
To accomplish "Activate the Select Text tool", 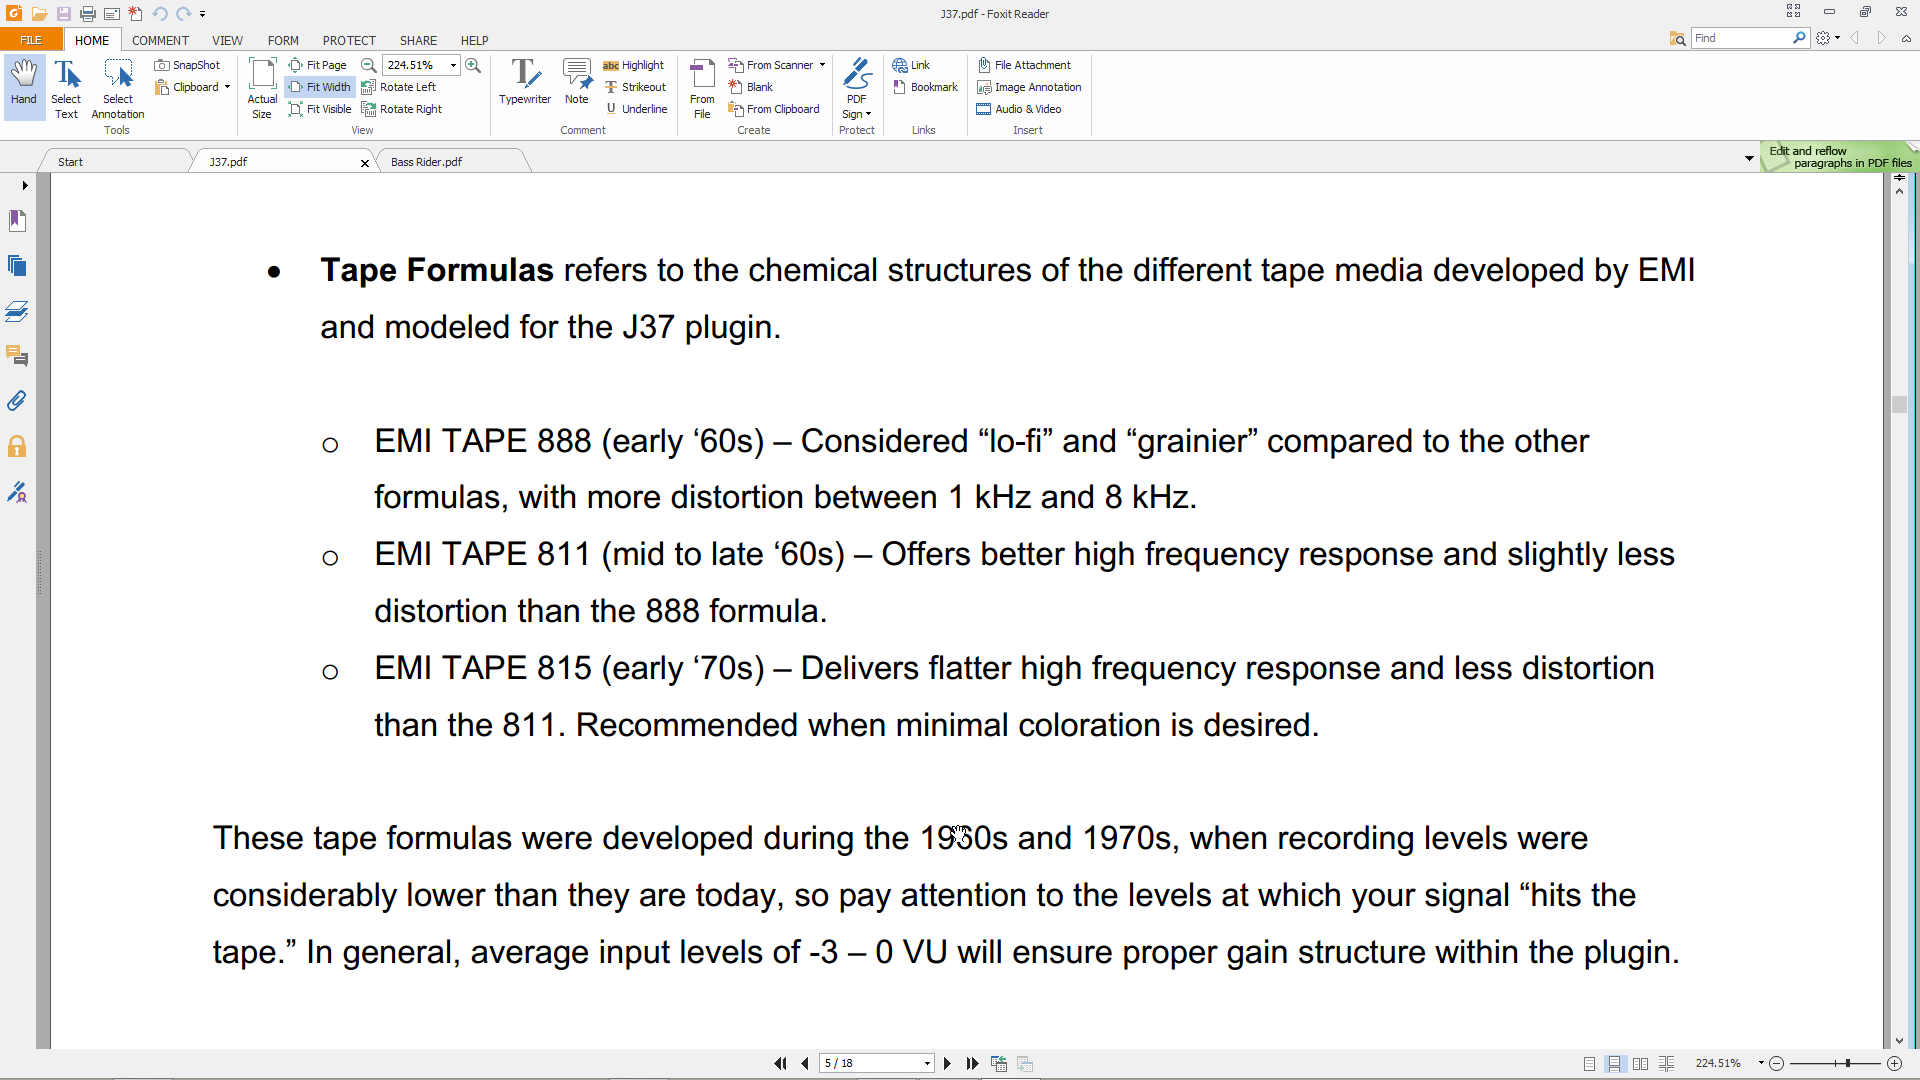I will 66,87.
